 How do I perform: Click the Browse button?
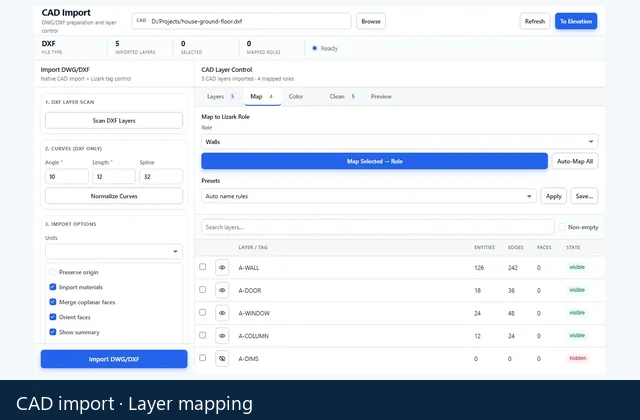pyautogui.click(x=371, y=21)
